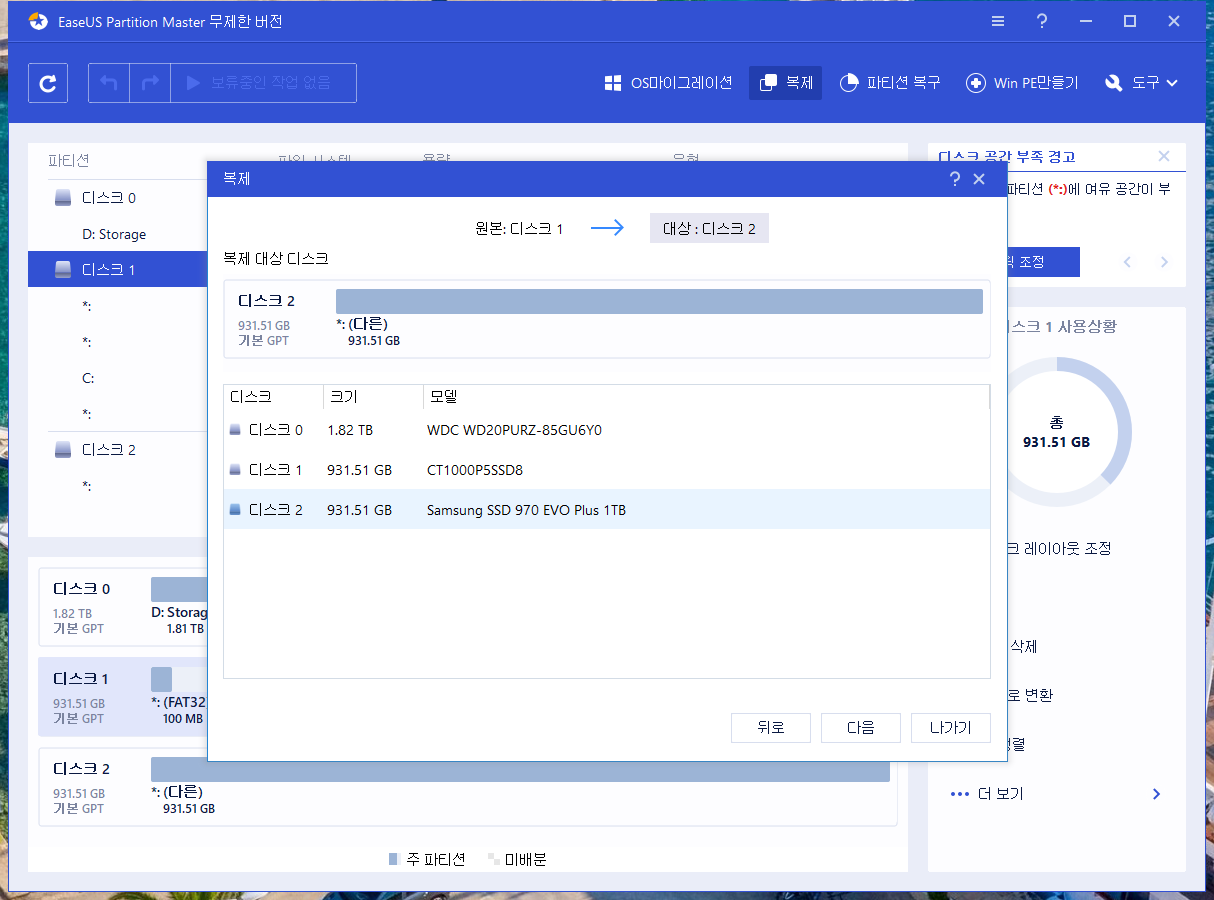
Task: Click the 원본: 디스크 1 step label
Action: (519, 229)
